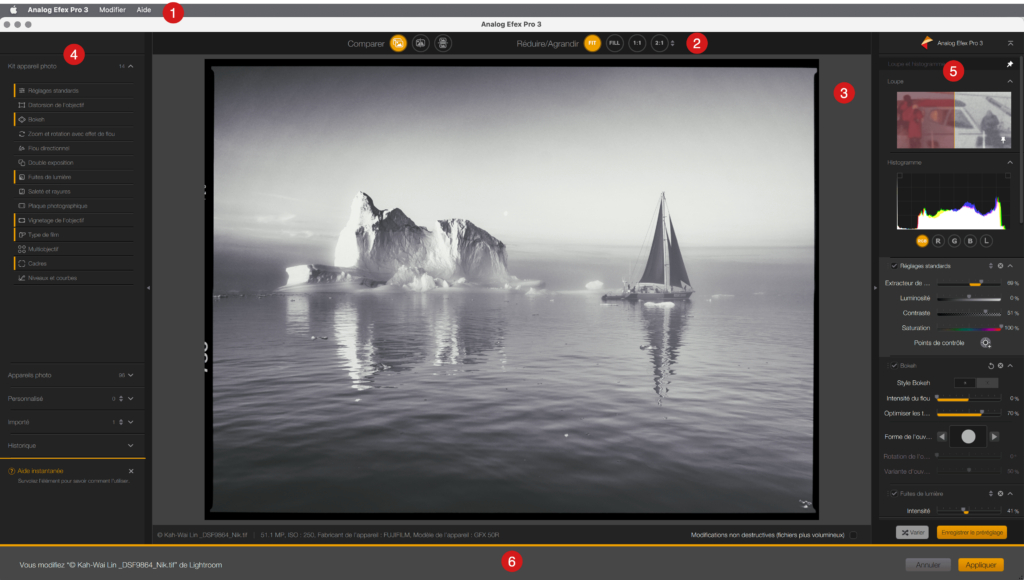The height and width of the screenshot is (580, 1024).
Task: Open zoom ratio stepper arrows
Action: 673,43
